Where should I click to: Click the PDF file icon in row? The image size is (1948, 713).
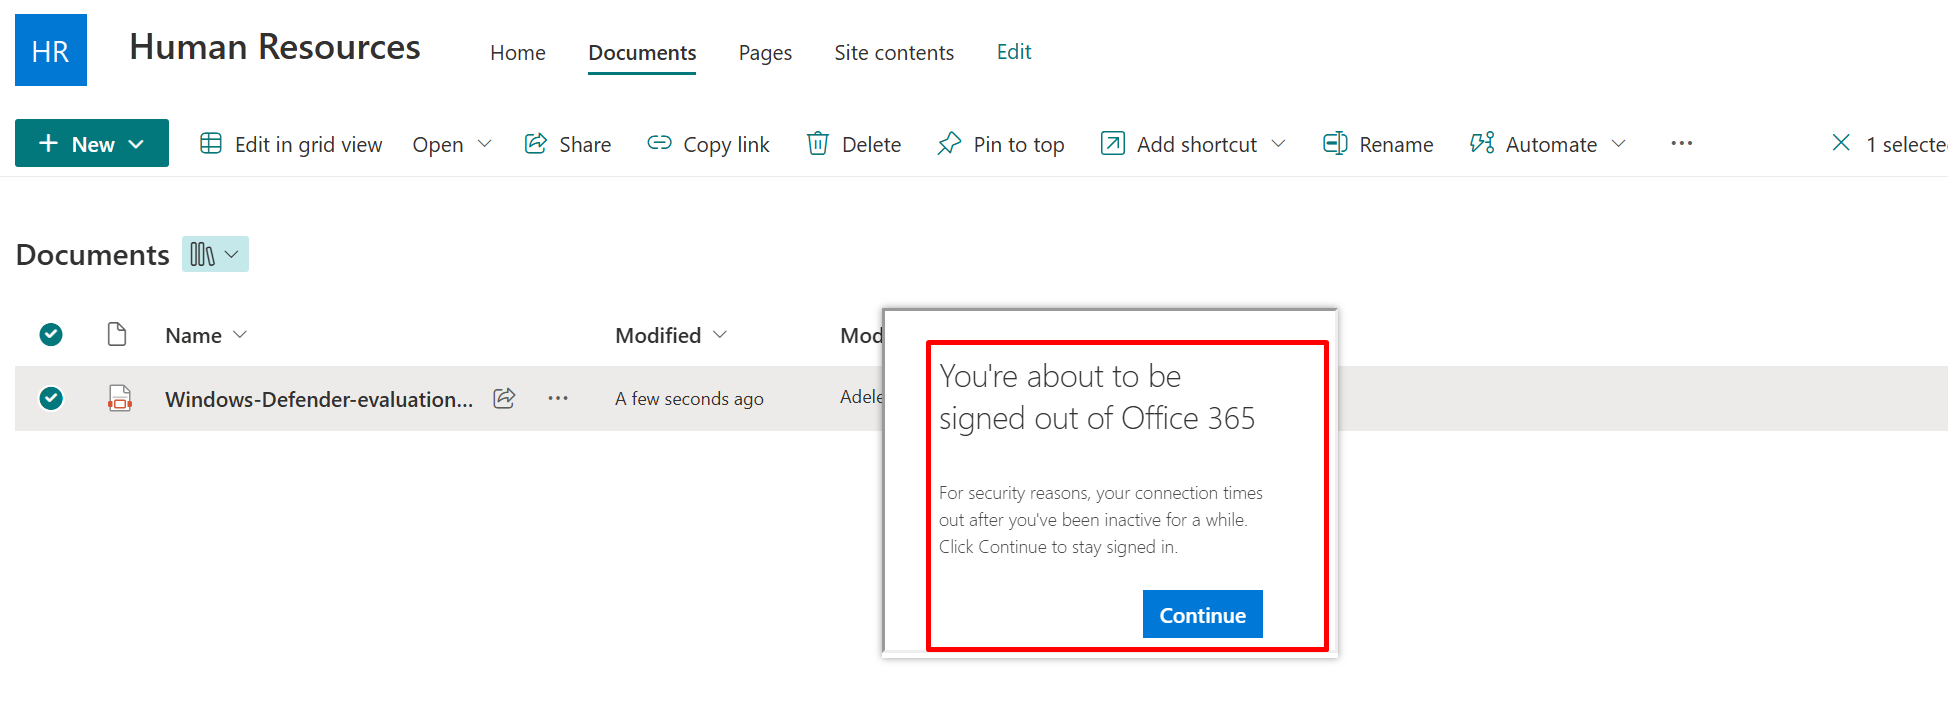click(x=120, y=398)
